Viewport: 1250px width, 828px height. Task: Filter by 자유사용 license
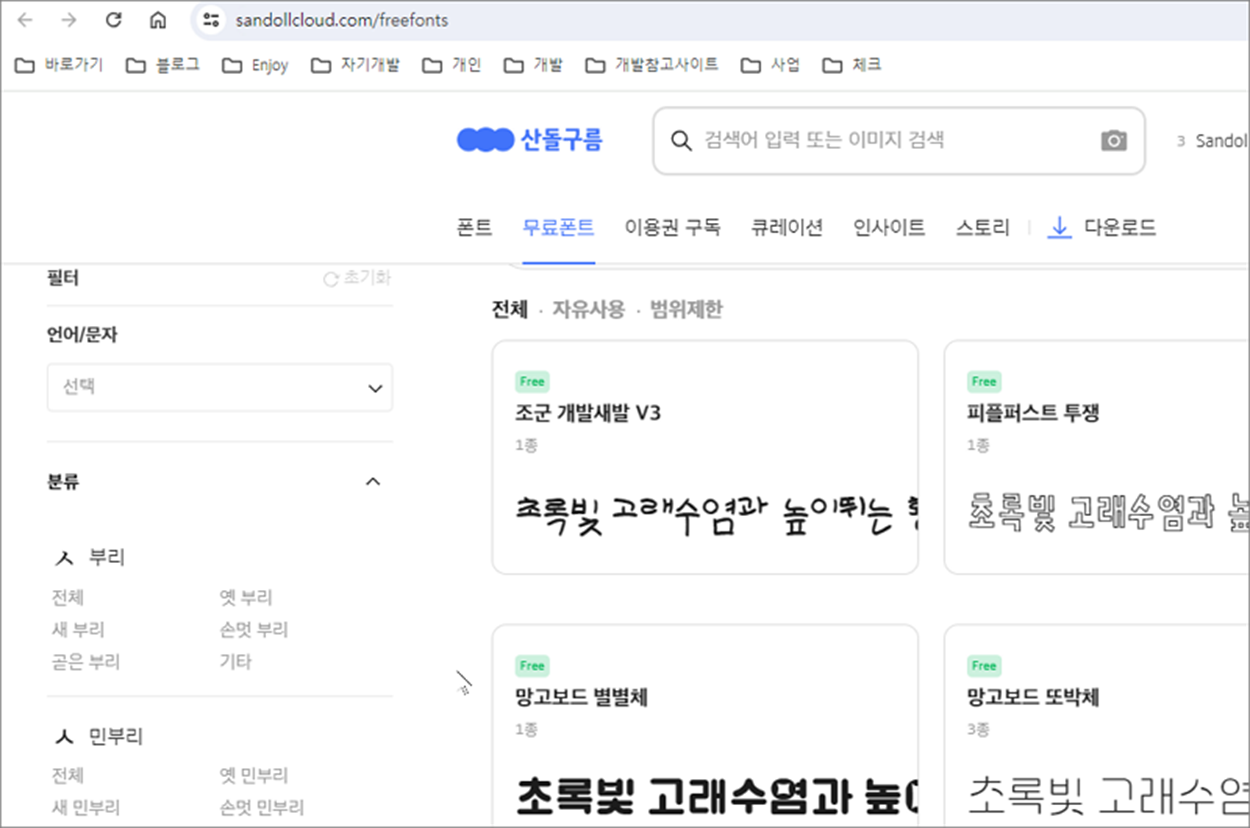589,310
